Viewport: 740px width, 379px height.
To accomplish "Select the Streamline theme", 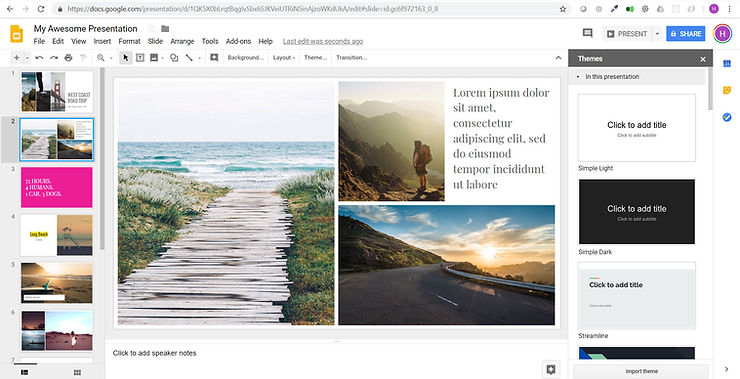I will tap(637, 295).
